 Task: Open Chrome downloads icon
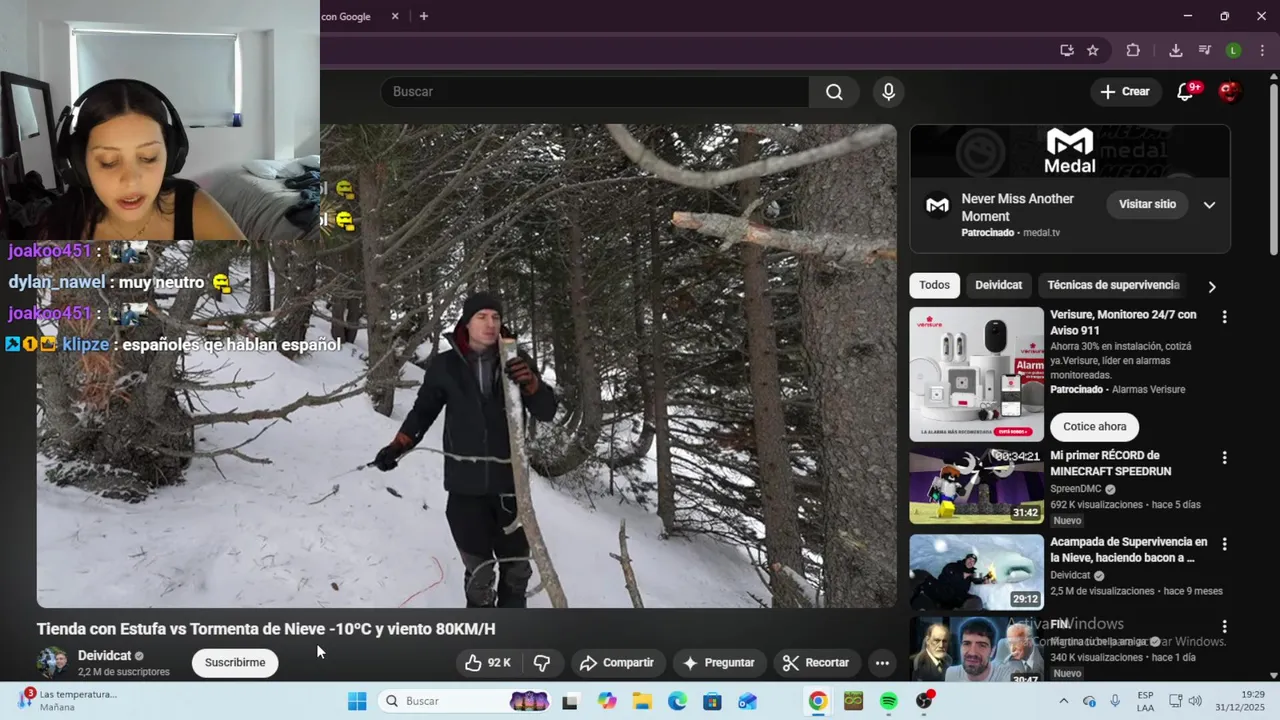(x=1176, y=50)
